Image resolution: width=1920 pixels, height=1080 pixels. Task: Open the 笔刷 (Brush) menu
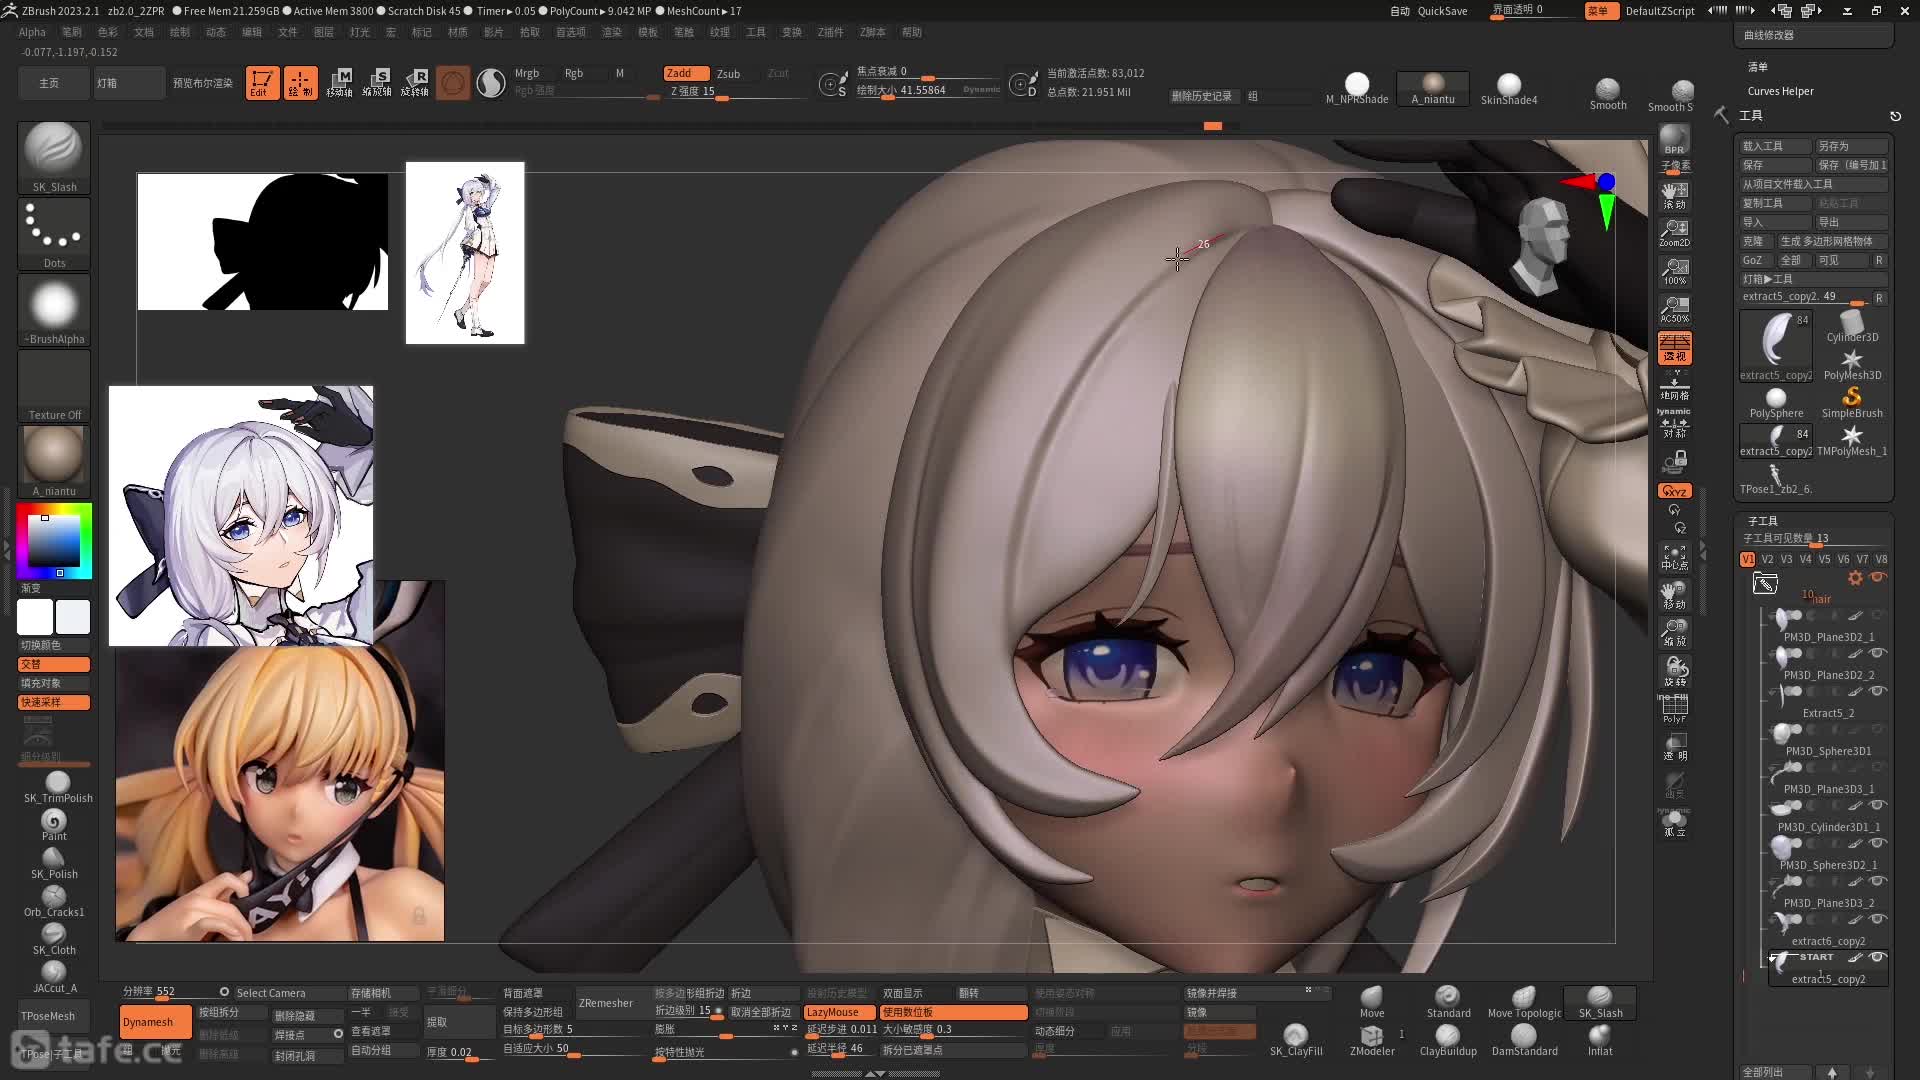(x=72, y=32)
